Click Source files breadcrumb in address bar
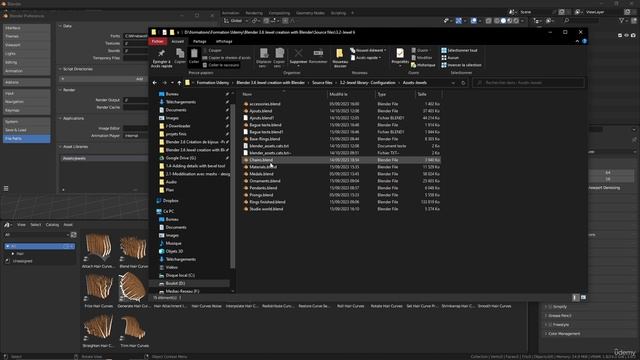Viewport: 640px width, 360px height. pos(322,83)
